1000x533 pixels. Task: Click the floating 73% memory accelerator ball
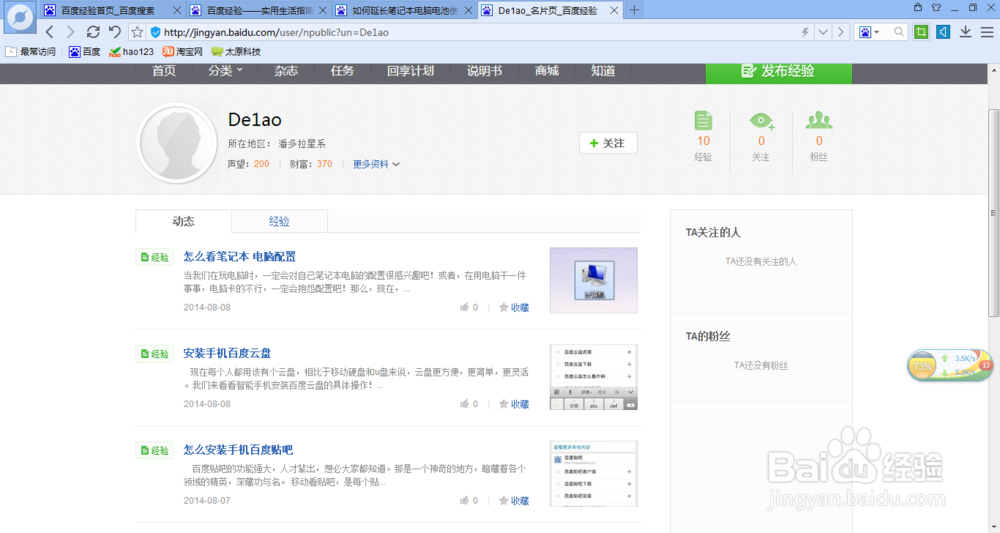click(922, 366)
